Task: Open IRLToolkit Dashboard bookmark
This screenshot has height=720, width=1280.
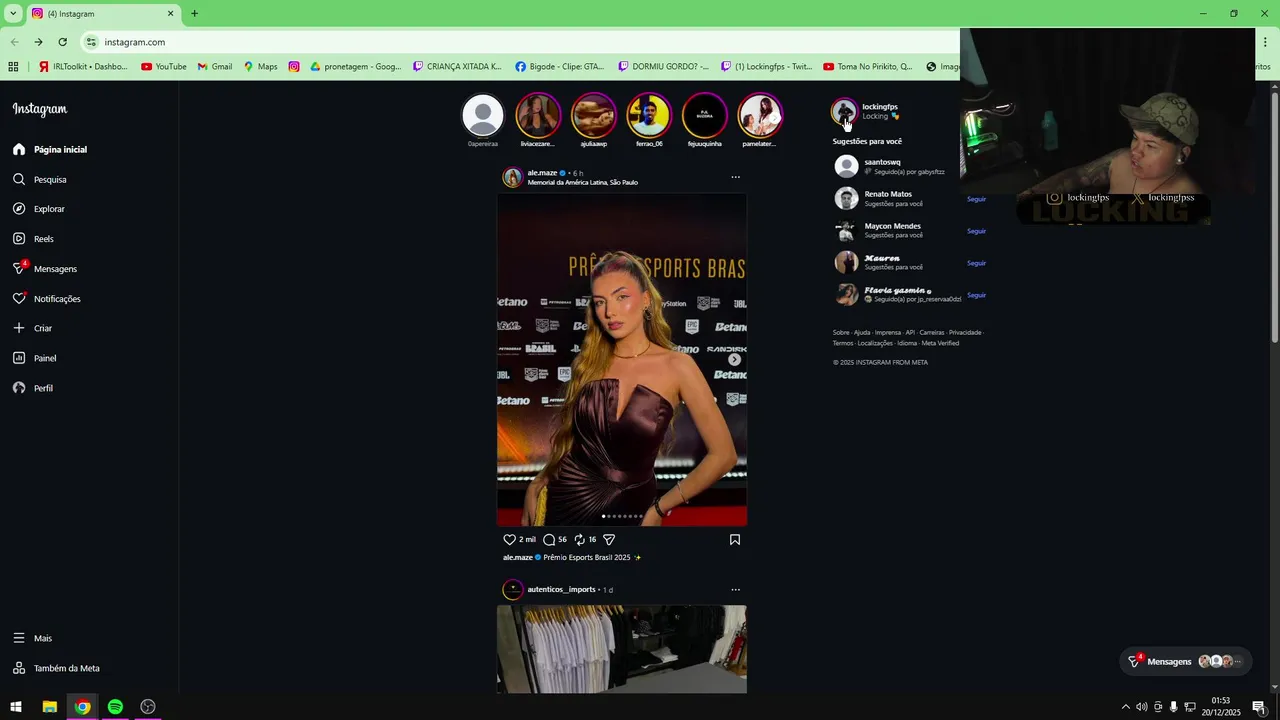Action: pos(83,67)
